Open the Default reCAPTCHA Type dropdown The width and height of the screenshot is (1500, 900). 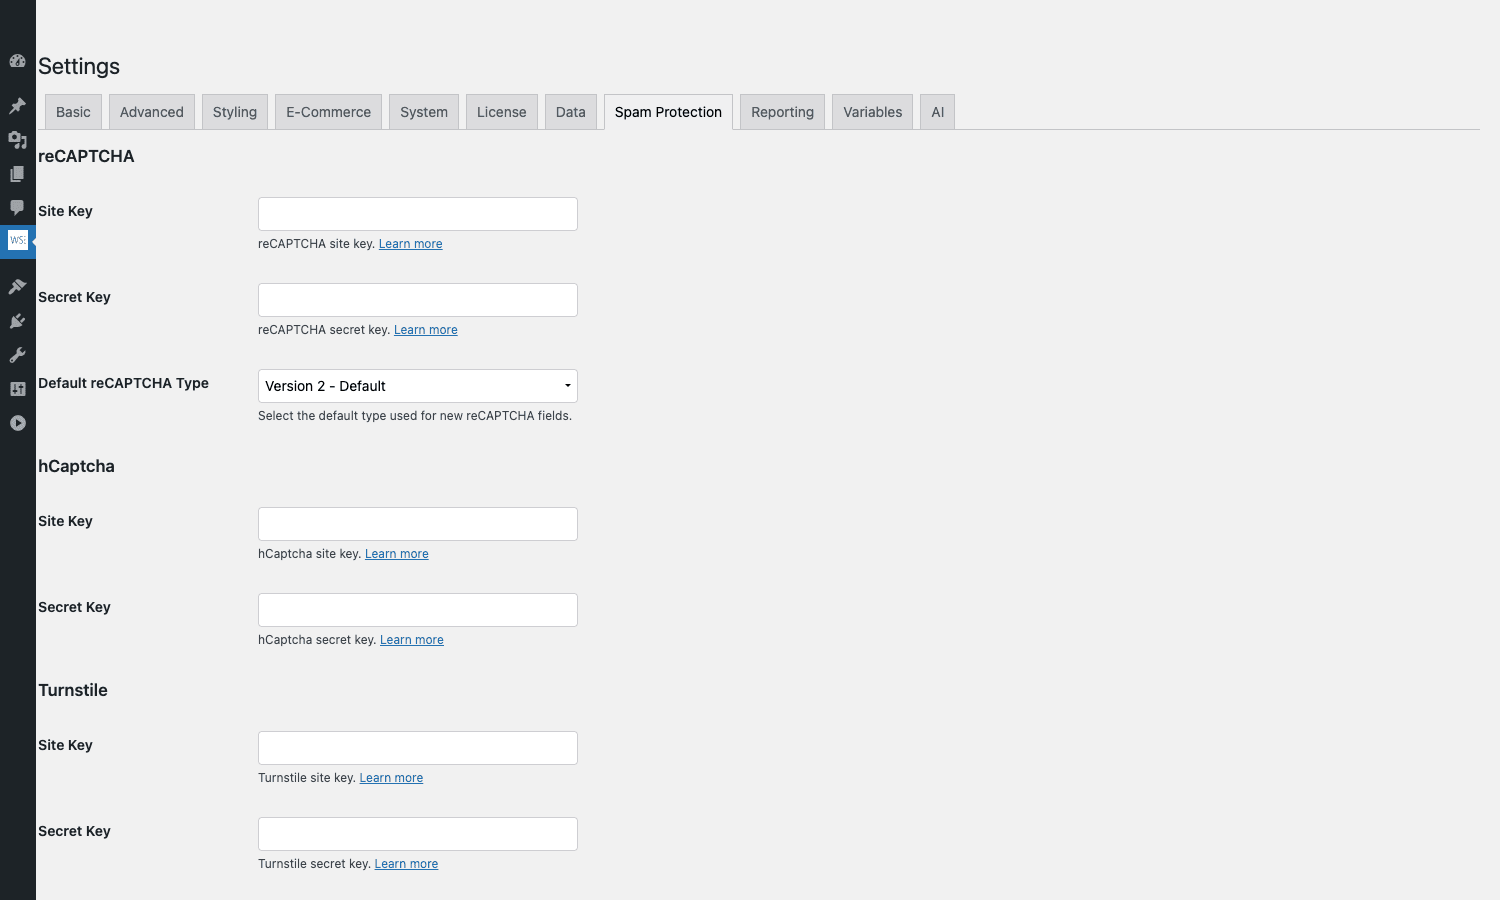click(418, 386)
